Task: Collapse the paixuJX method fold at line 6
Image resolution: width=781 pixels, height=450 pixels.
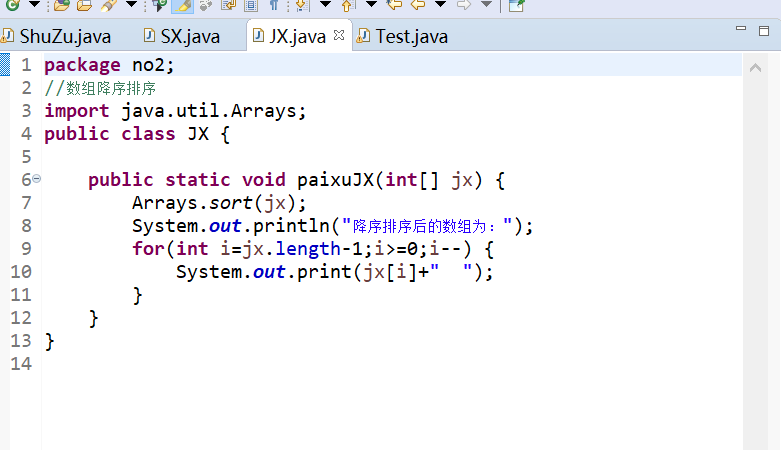Action: click(36, 178)
